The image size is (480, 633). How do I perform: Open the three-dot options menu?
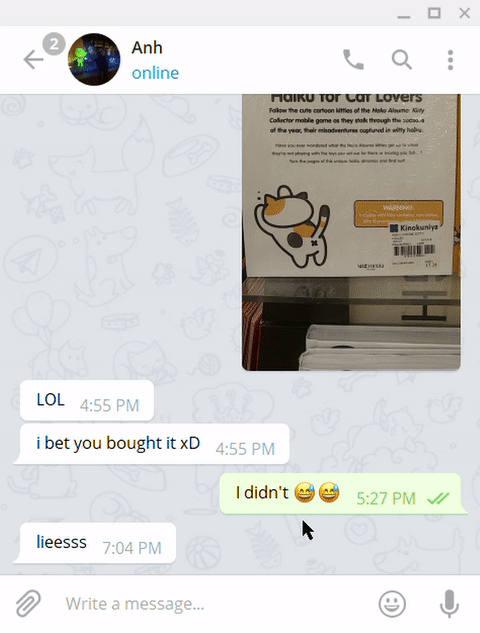[x=451, y=60]
